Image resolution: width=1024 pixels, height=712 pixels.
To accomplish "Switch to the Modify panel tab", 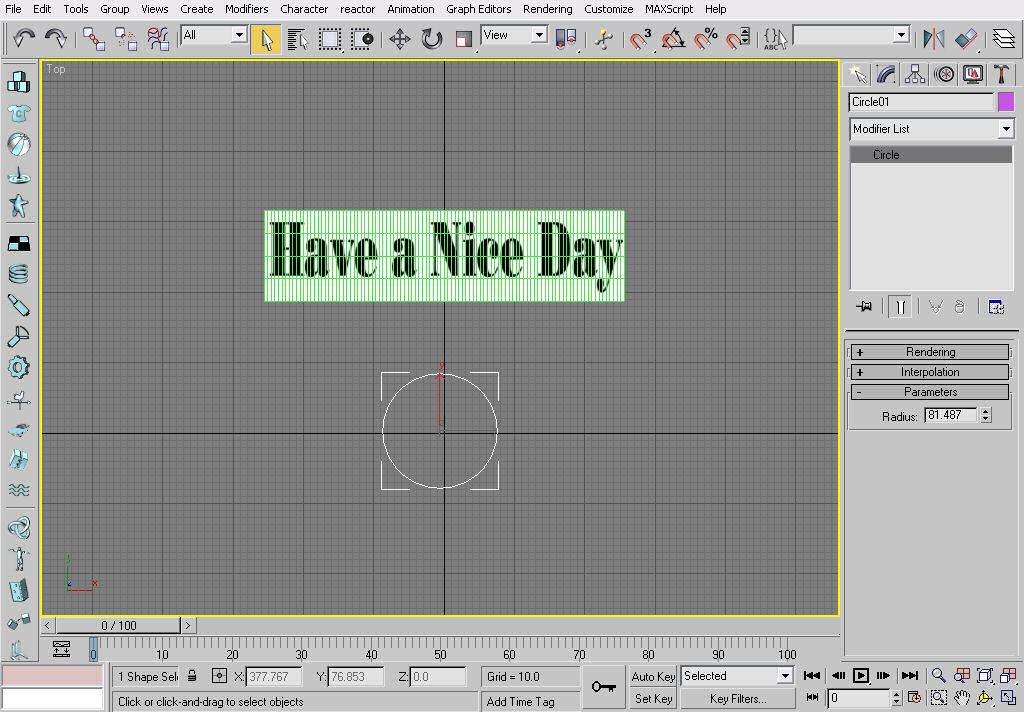I will click(886, 74).
